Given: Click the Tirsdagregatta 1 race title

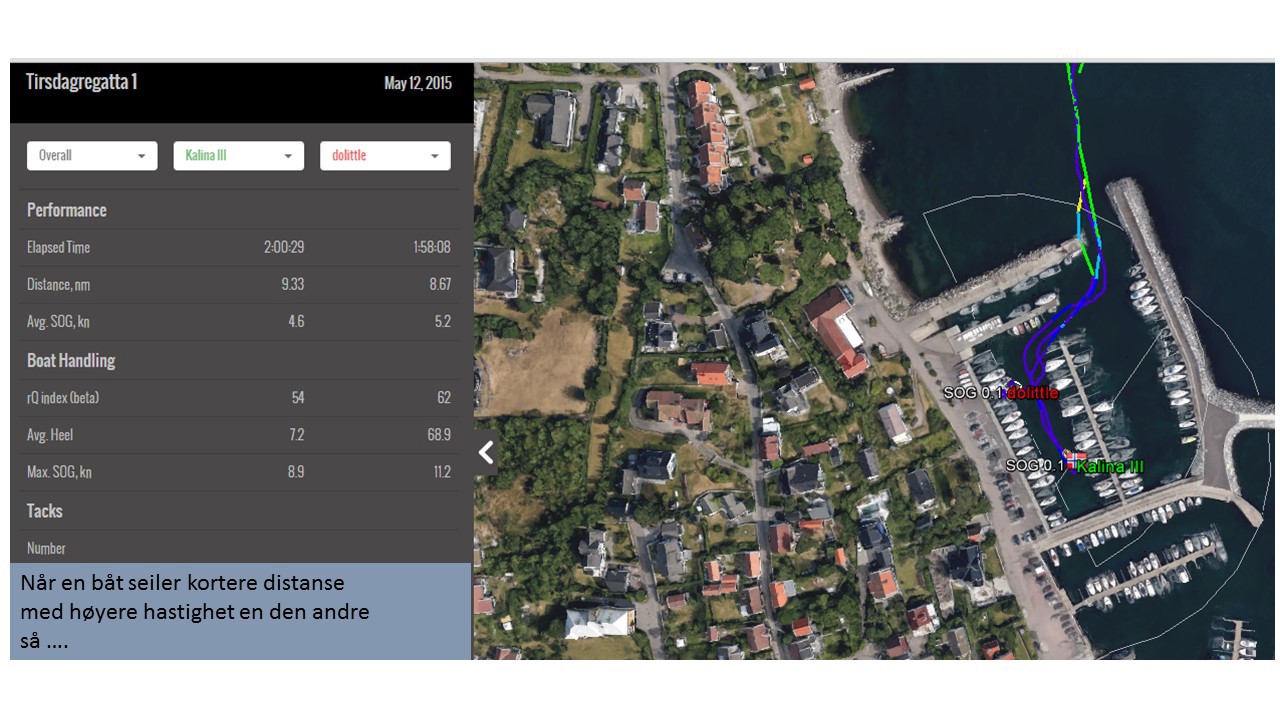Looking at the screenshot, I should coord(82,82).
